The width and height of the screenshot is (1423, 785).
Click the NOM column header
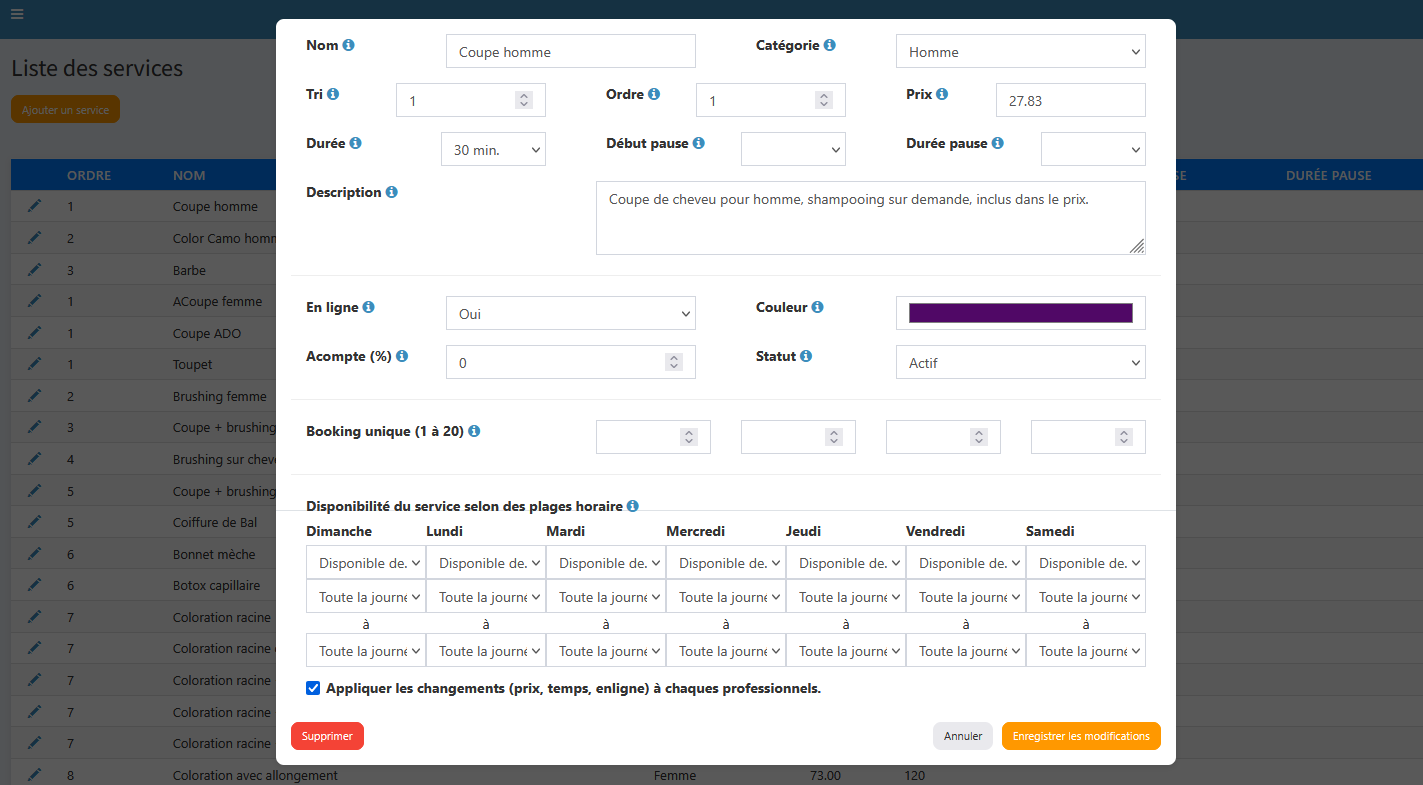pos(189,175)
